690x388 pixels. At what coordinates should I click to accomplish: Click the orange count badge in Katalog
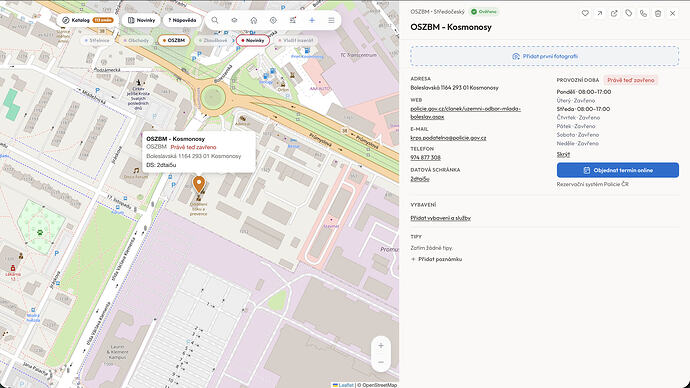pyautogui.click(x=103, y=20)
